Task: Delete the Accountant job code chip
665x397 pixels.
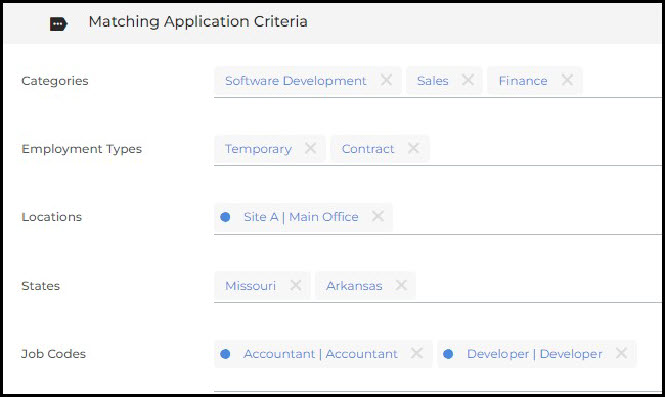Action: [417, 353]
